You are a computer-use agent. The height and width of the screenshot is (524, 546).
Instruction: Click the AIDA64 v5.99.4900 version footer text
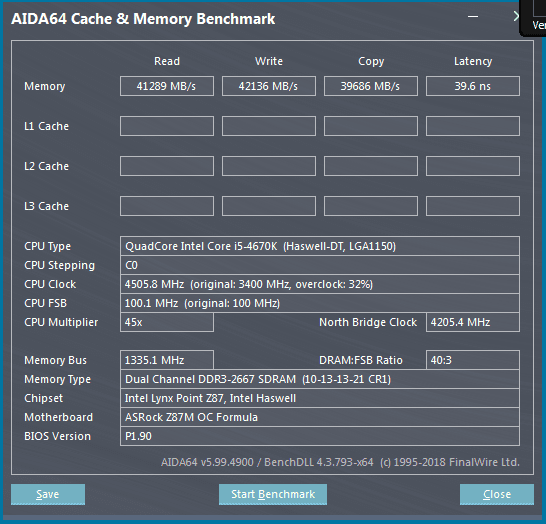coord(340,462)
